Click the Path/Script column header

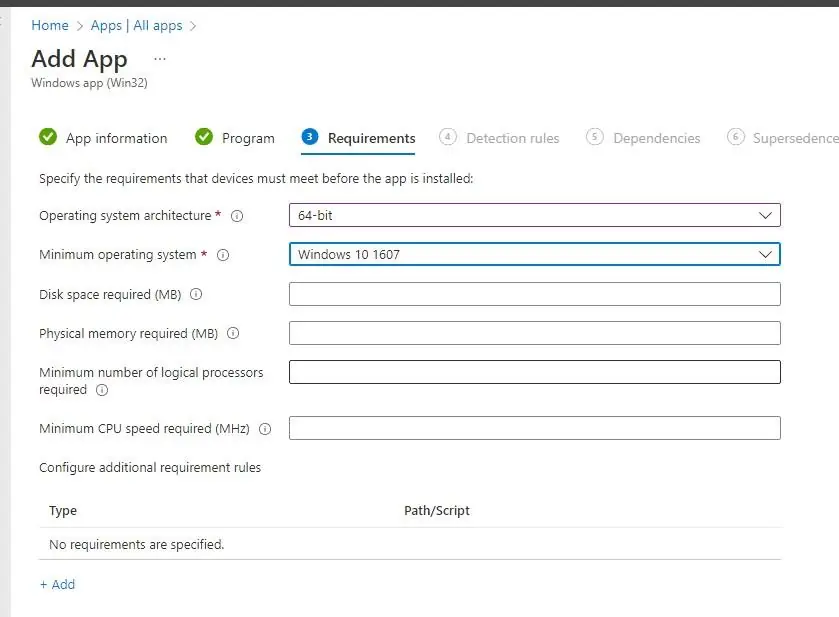click(x=437, y=511)
